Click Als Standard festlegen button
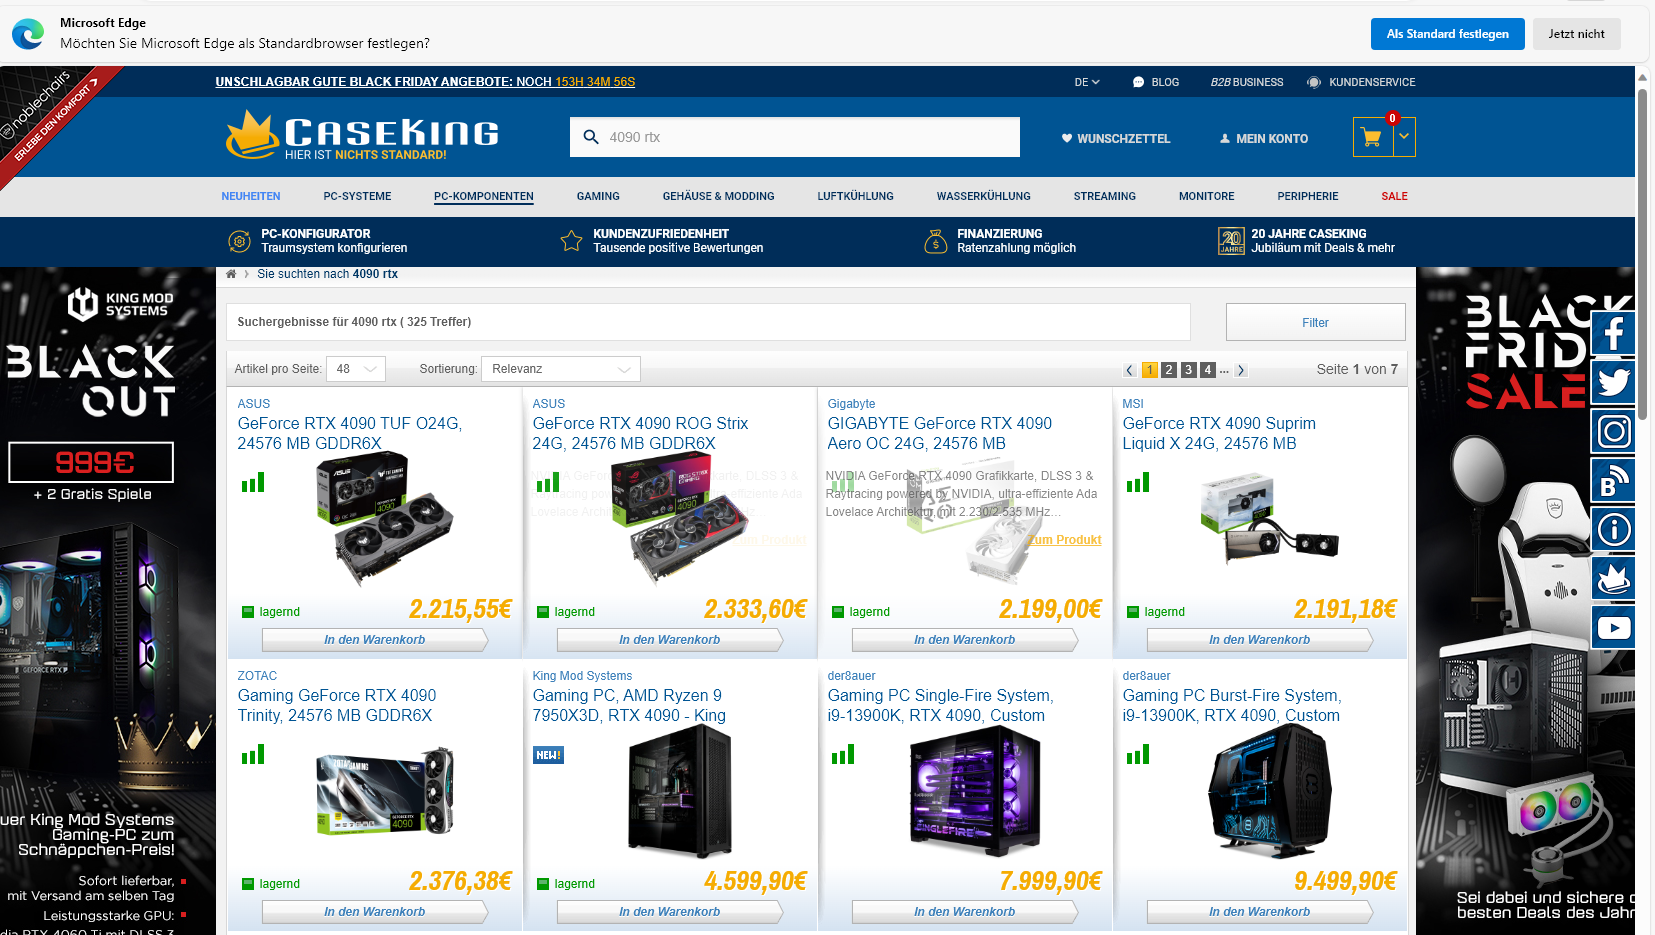This screenshot has height=935, width=1655. pyautogui.click(x=1447, y=34)
